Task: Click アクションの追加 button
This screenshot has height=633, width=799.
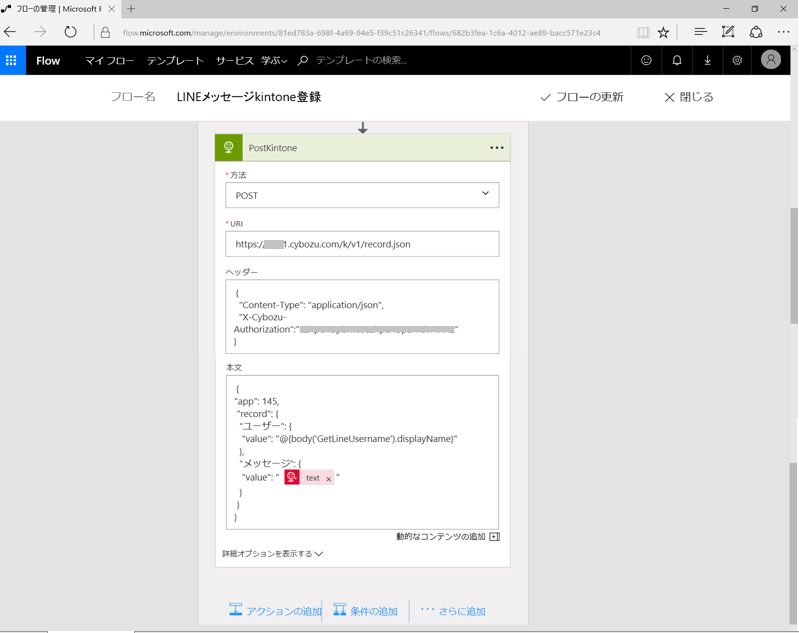Action: (275, 611)
